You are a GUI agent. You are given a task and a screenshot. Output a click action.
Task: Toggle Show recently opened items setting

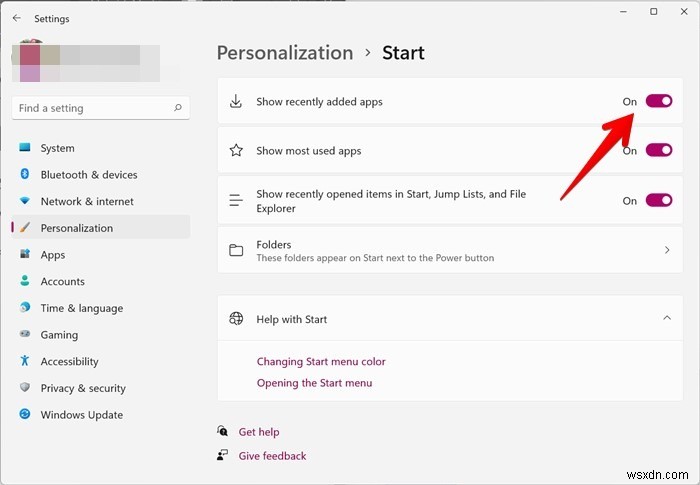(658, 201)
